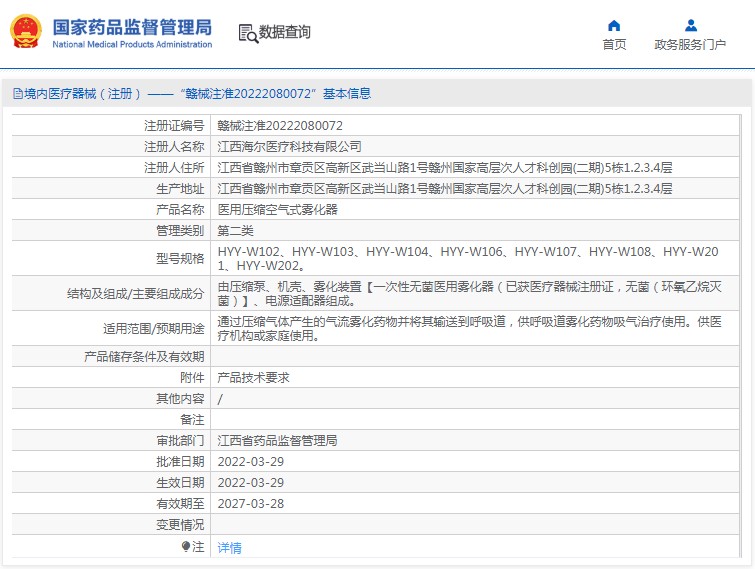Select 江西省药品监督管理局 approving department
The image size is (755, 569).
(x=277, y=440)
